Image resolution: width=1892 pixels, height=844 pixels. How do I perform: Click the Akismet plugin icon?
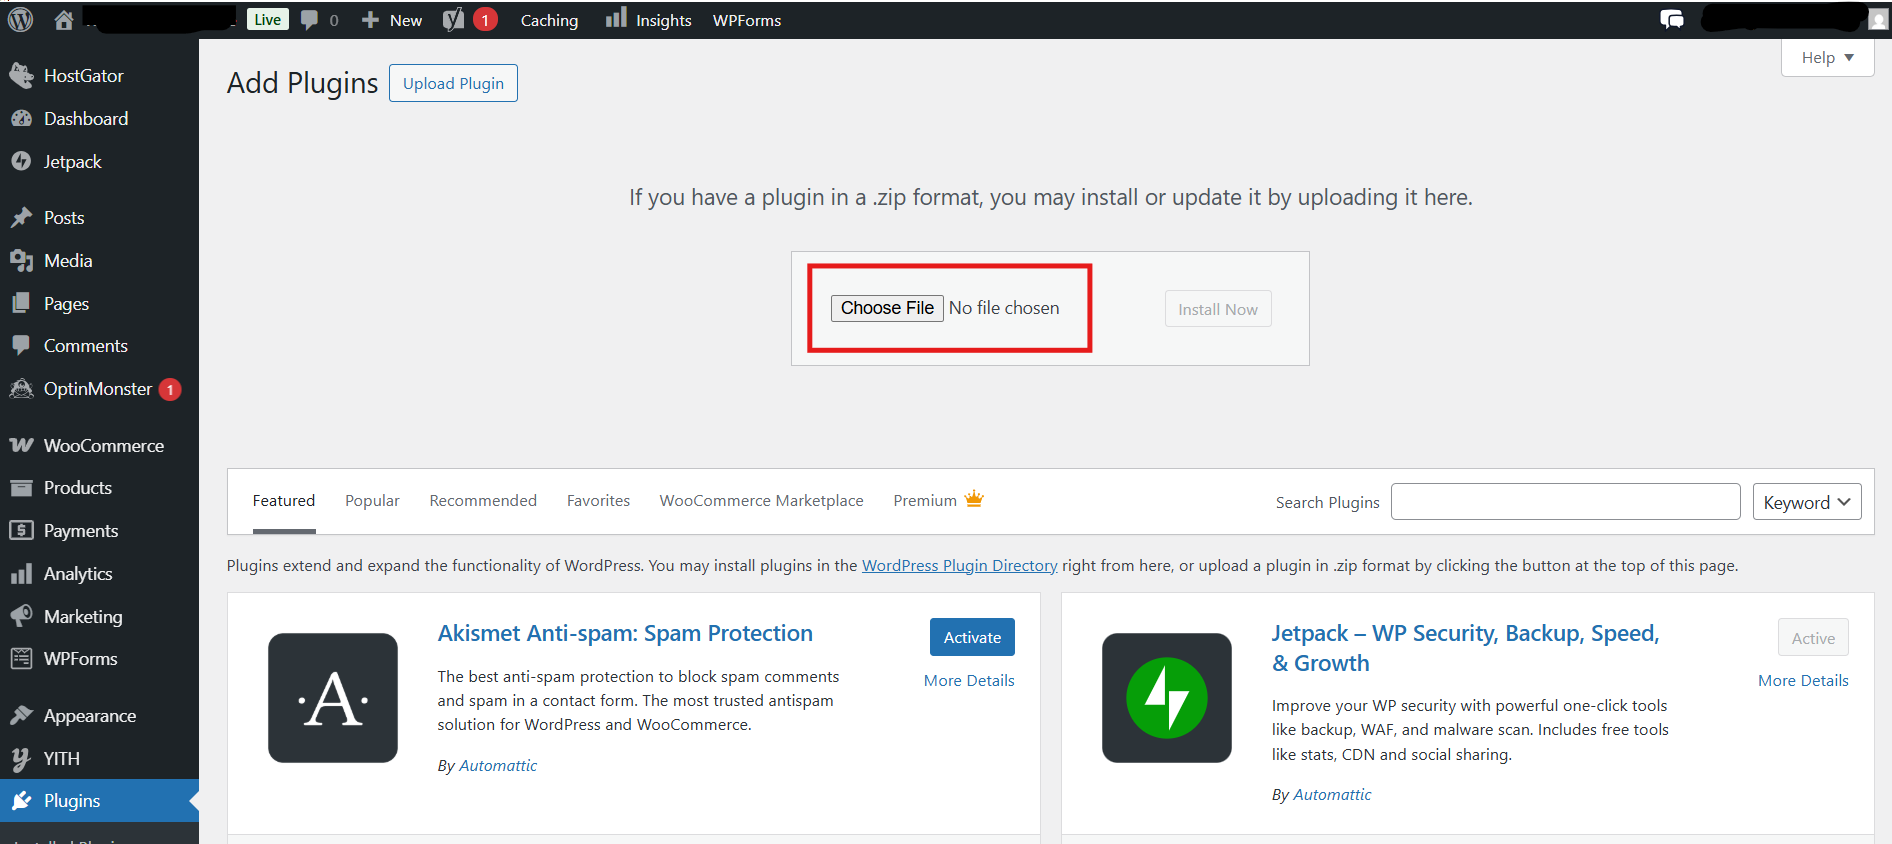332,698
